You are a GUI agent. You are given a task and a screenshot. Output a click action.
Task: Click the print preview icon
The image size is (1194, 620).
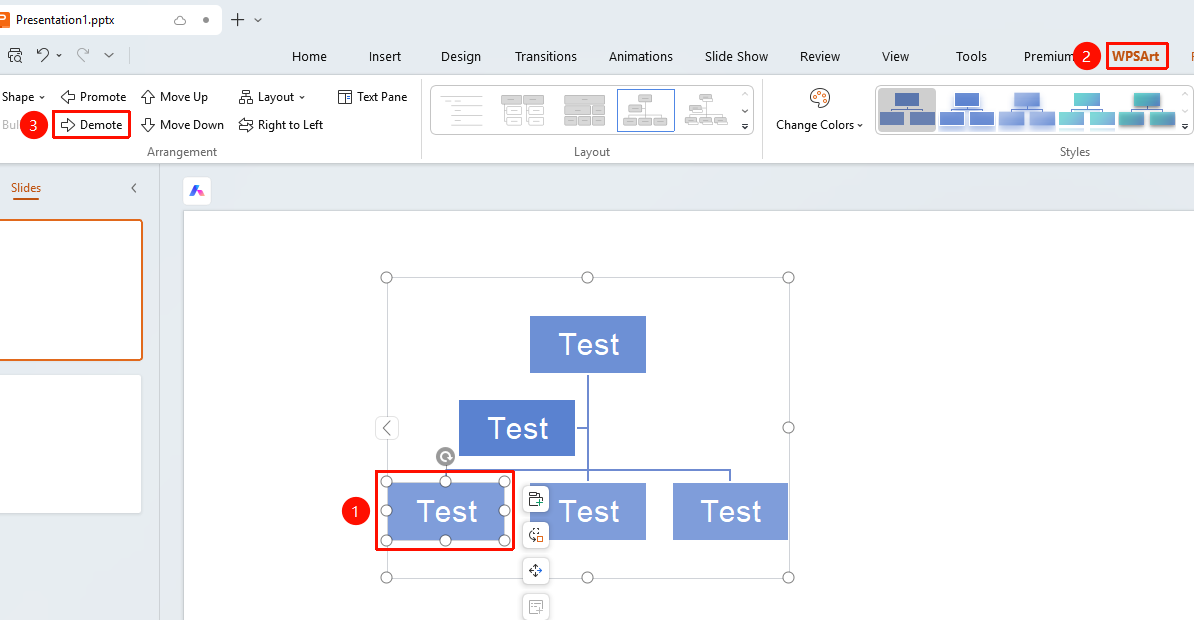click(x=14, y=55)
